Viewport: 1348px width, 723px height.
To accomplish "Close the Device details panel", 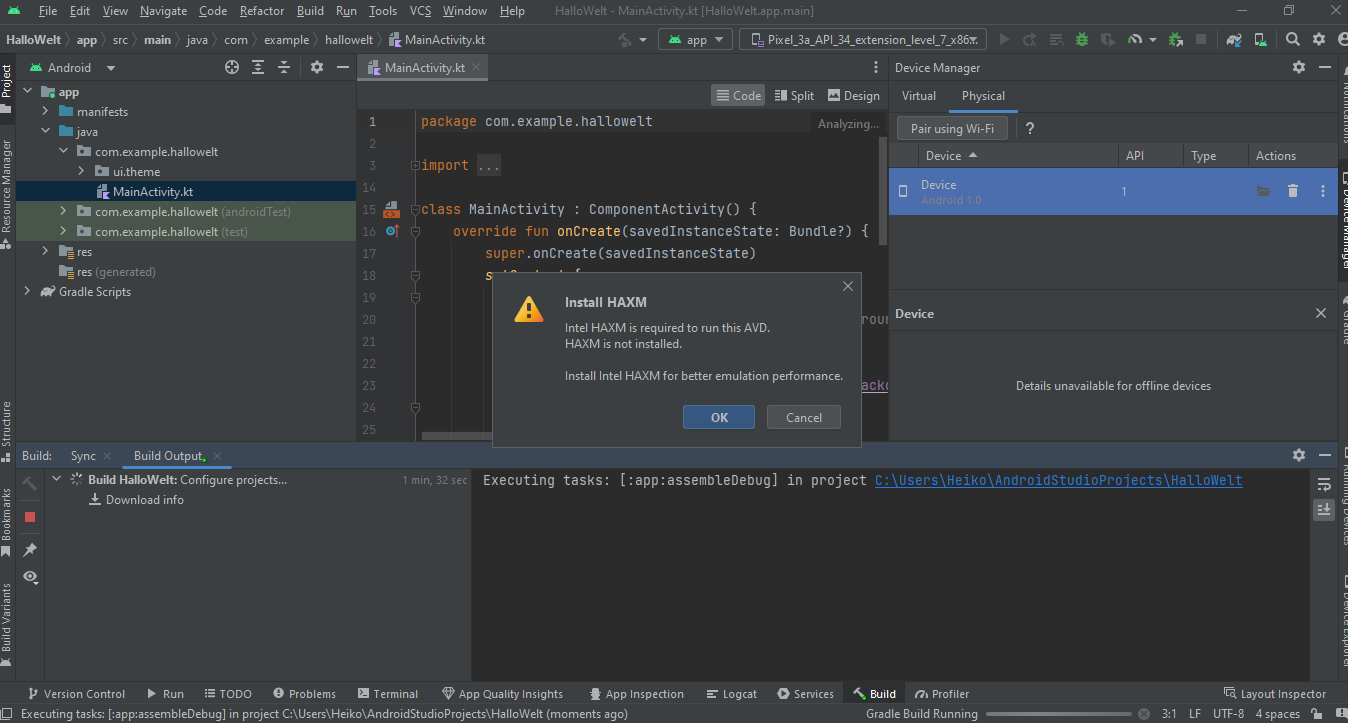I will (x=1321, y=313).
